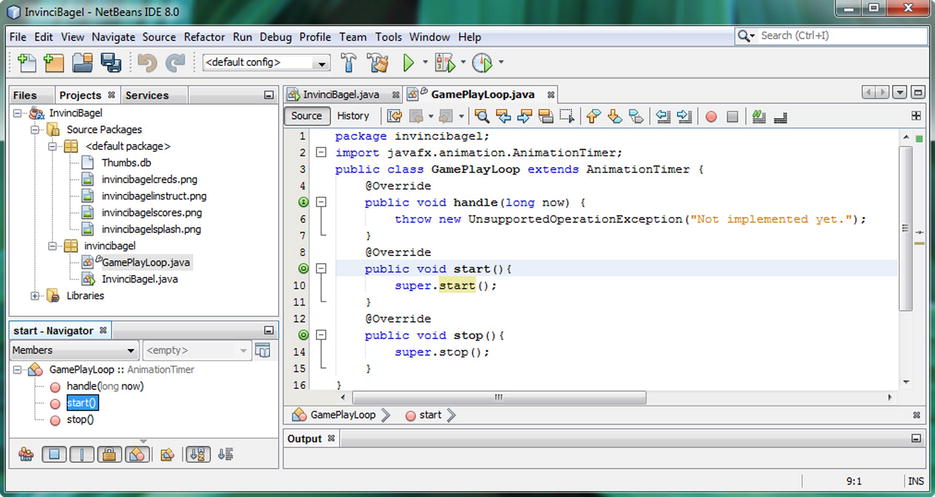Viewport: 935px width, 497px height.
Task: Minimize the Output panel
Action: point(917,439)
